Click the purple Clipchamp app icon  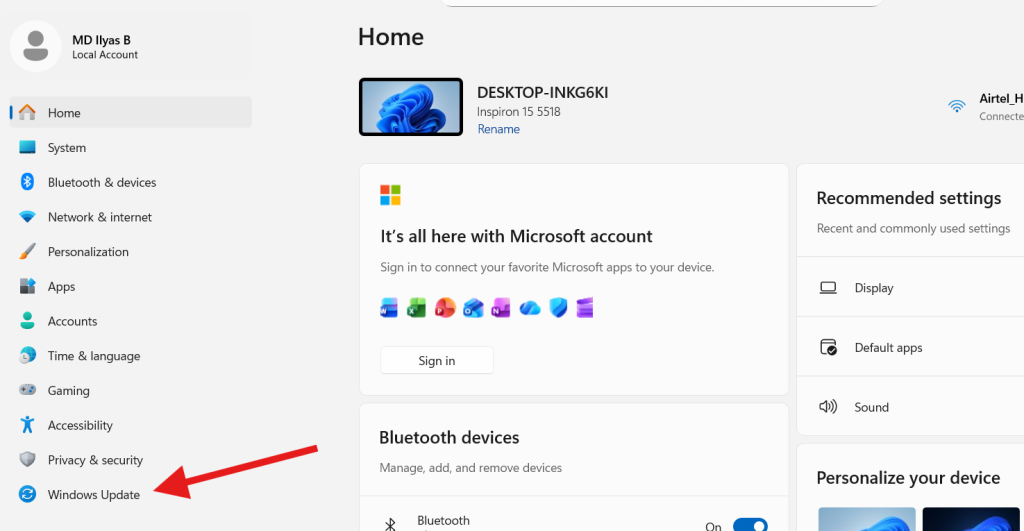(584, 308)
